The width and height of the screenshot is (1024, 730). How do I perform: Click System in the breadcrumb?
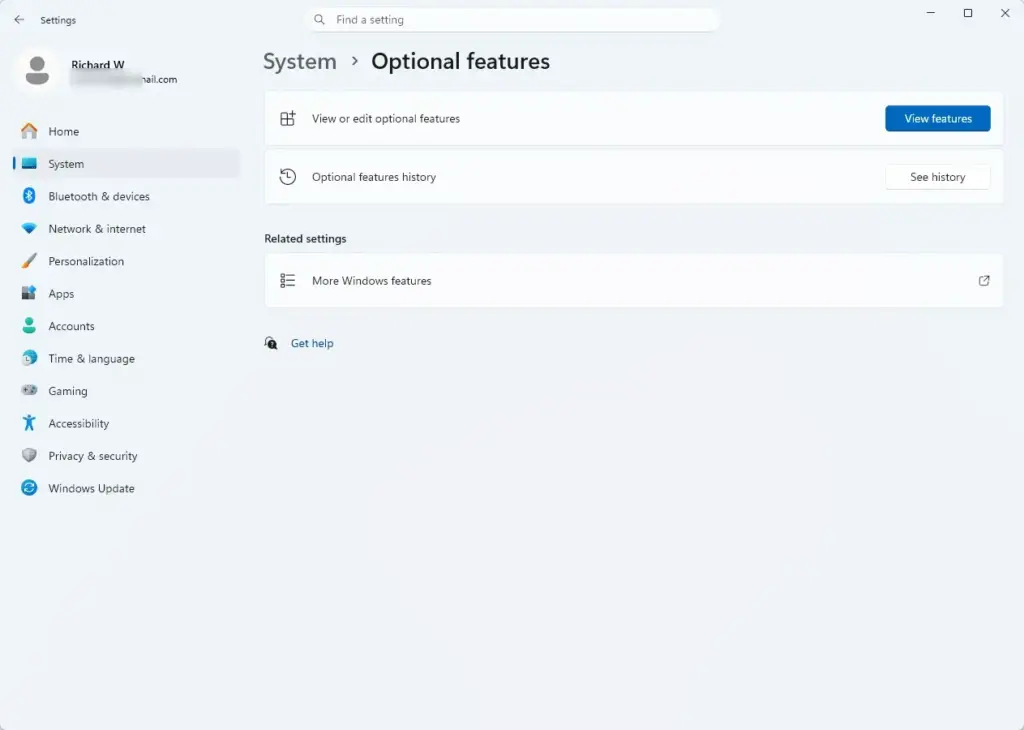(x=300, y=61)
